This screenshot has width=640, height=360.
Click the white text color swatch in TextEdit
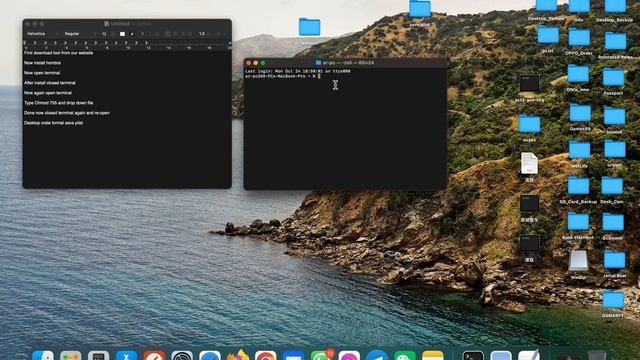[x=122, y=34]
